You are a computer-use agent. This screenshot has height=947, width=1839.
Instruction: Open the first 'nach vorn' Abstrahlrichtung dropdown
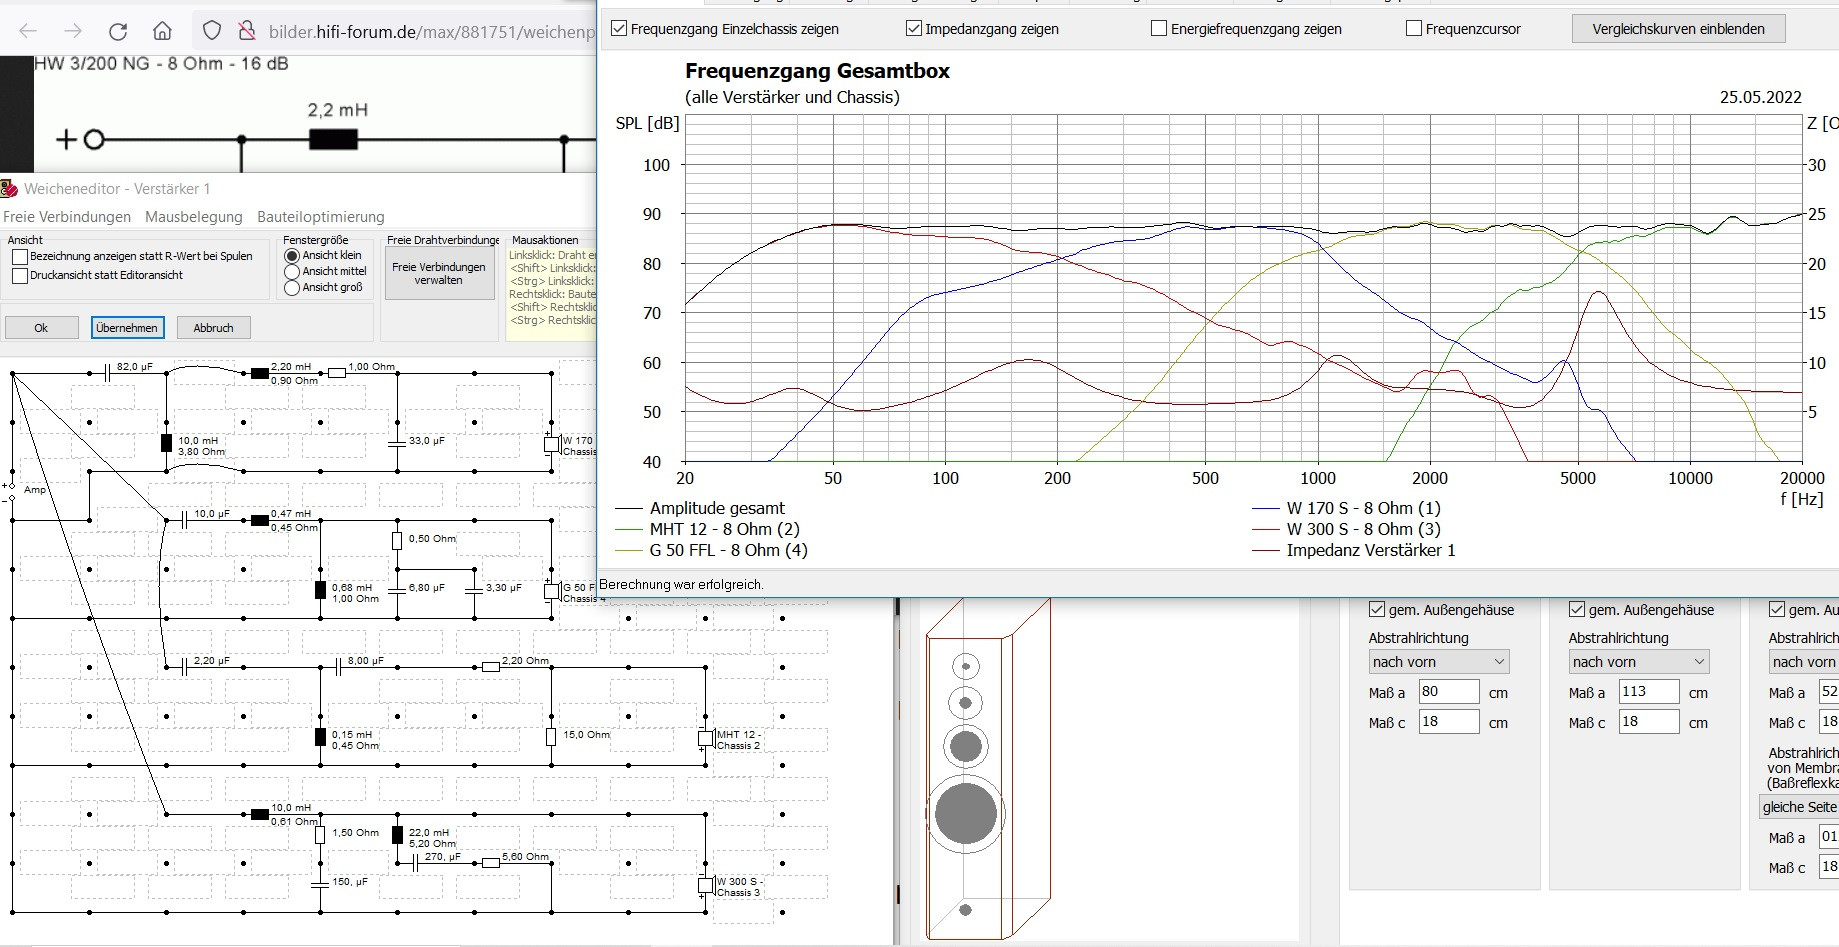click(x=1438, y=662)
